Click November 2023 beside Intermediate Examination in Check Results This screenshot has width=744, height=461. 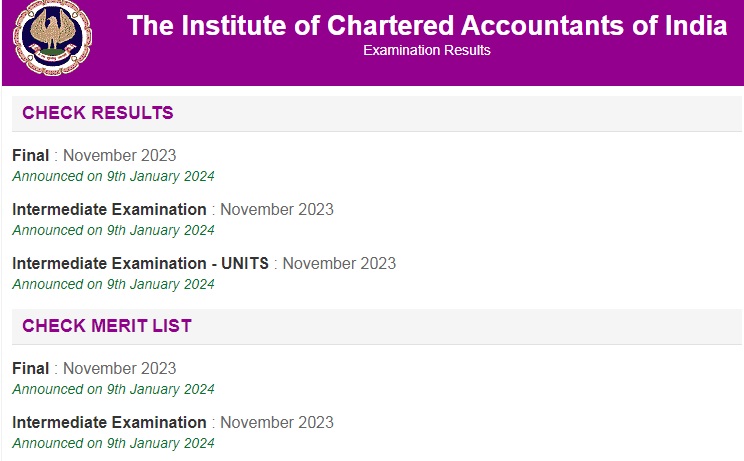pos(277,210)
